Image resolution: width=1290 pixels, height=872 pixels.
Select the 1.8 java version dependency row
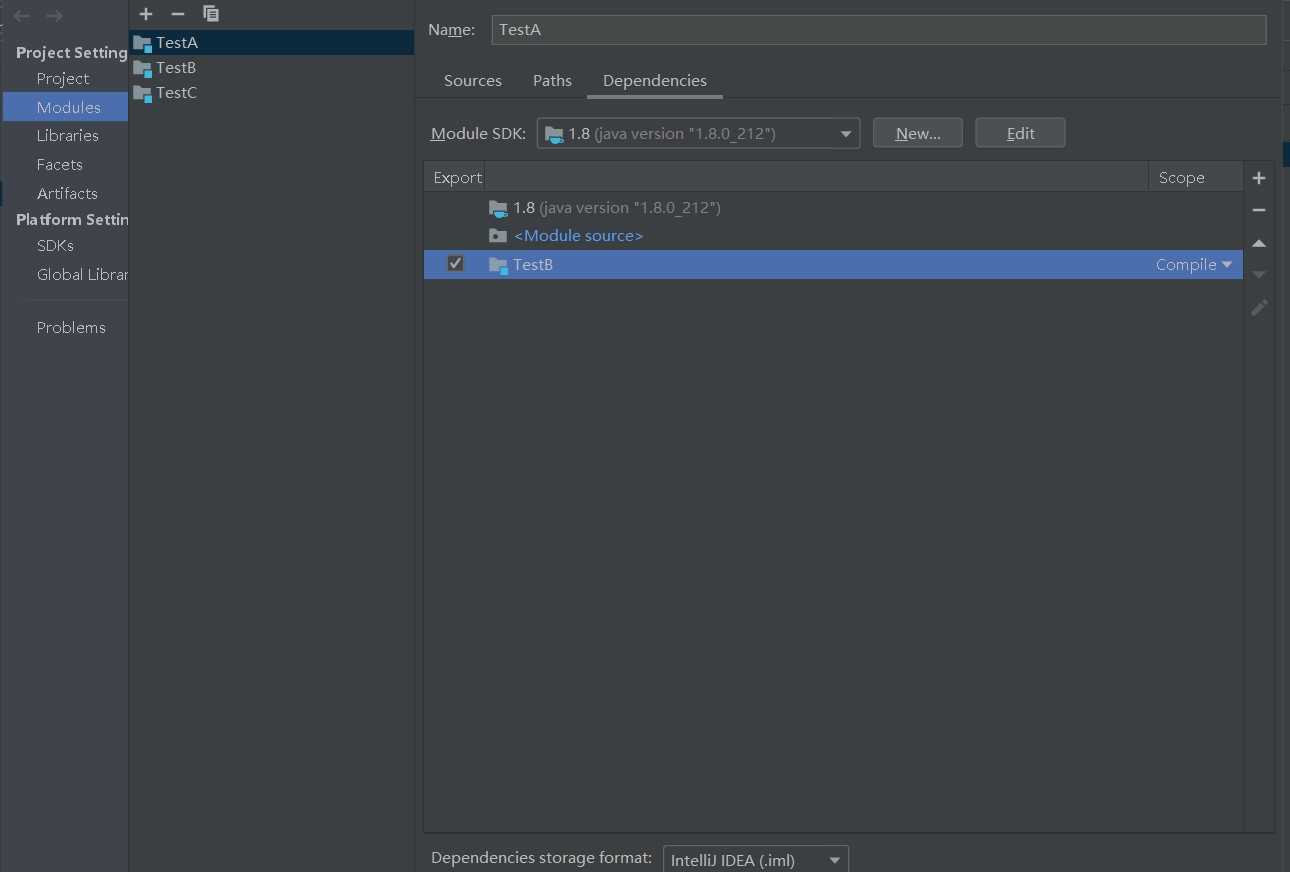(x=833, y=208)
